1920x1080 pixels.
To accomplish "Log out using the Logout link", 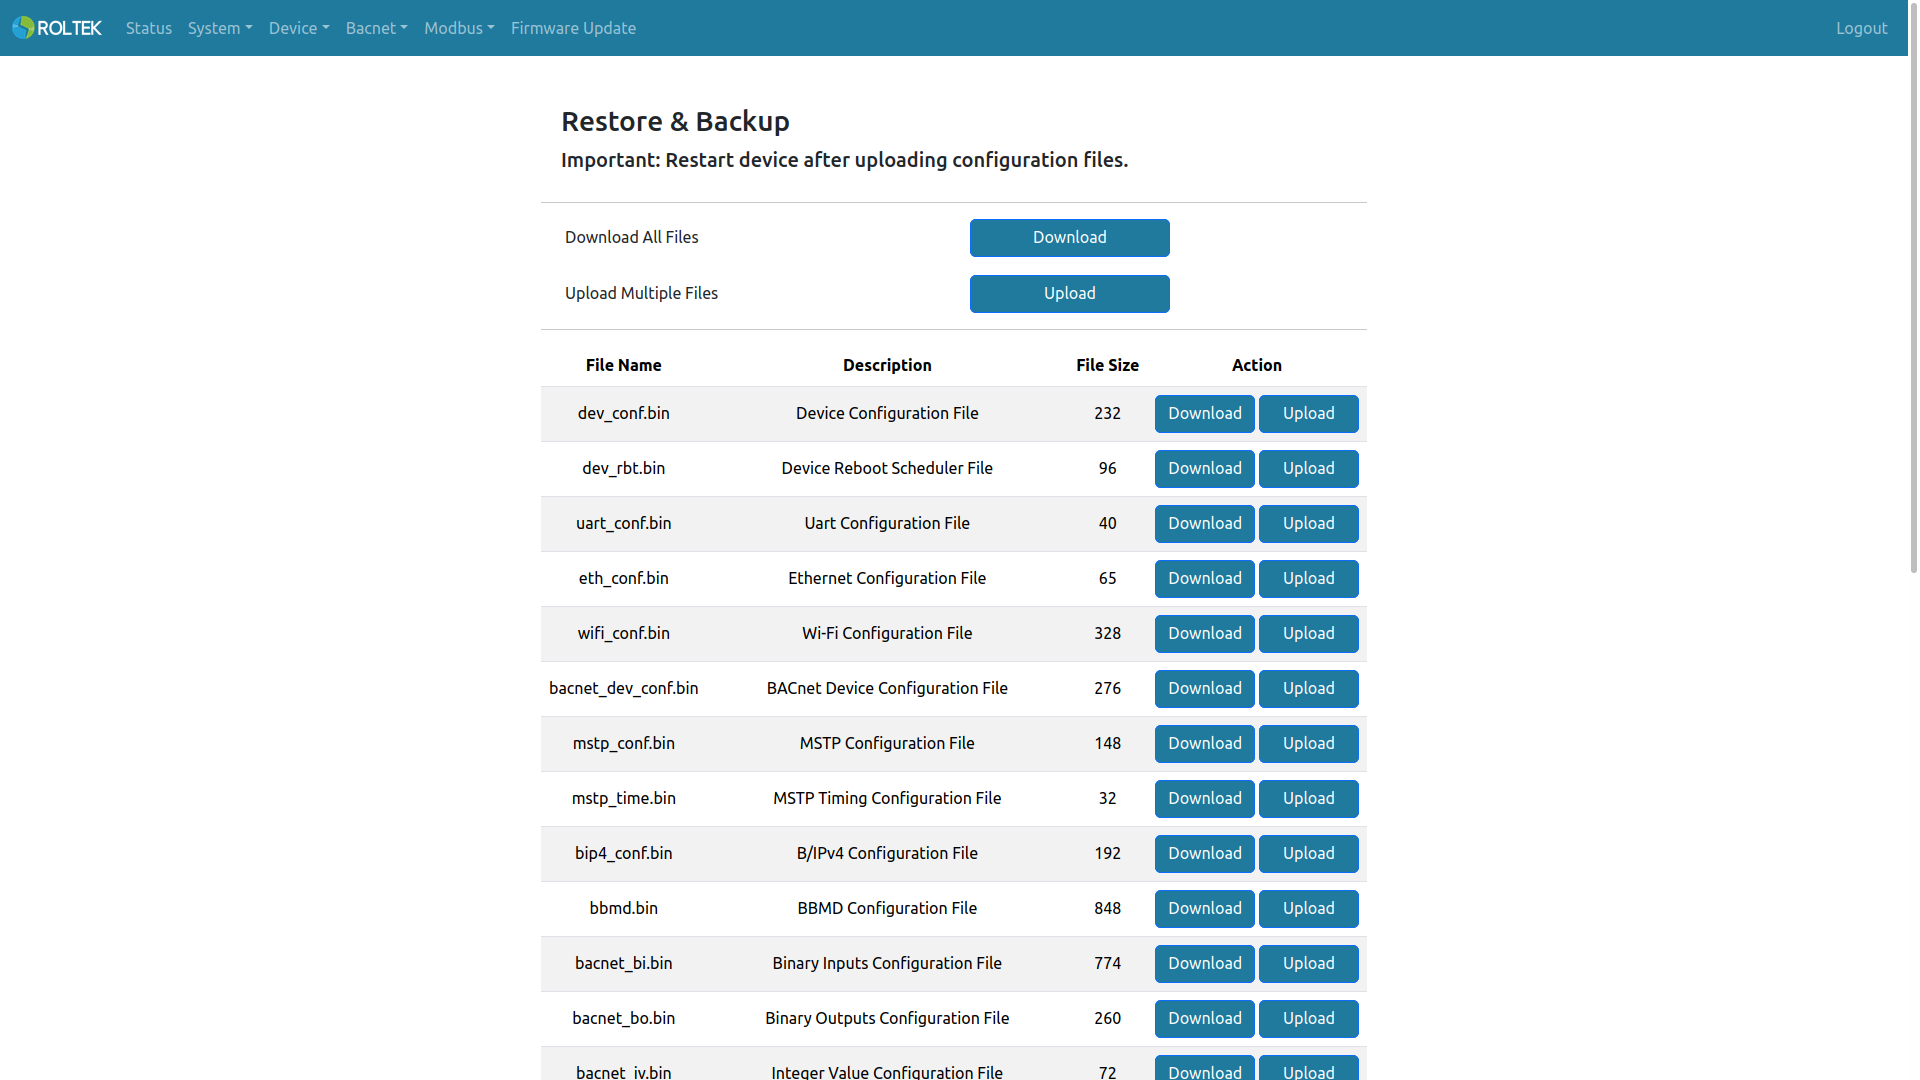I will click(x=1861, y=28).
